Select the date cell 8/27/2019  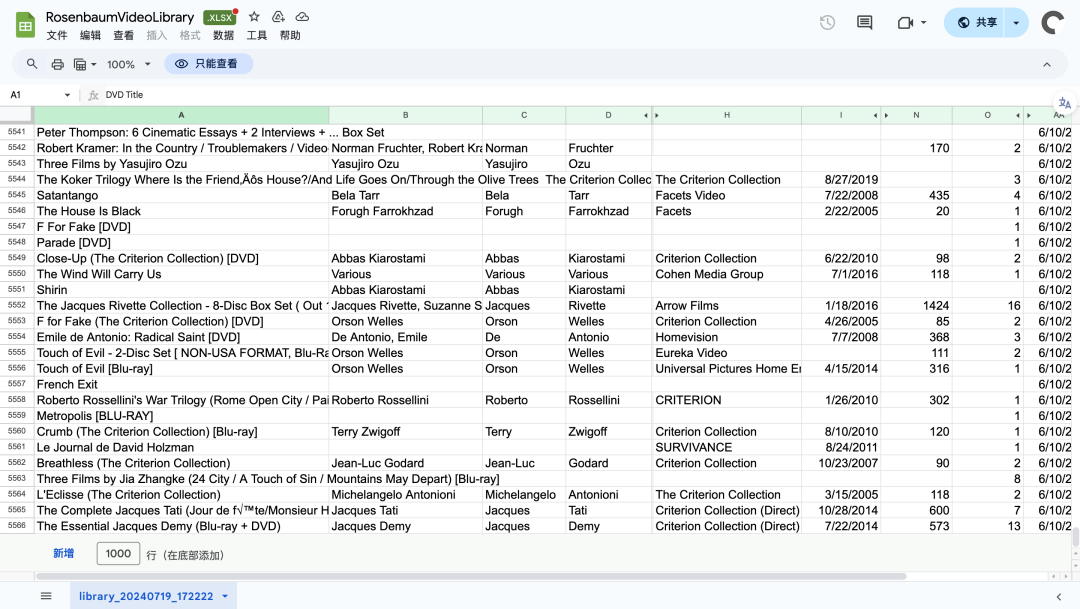(841, 180)
